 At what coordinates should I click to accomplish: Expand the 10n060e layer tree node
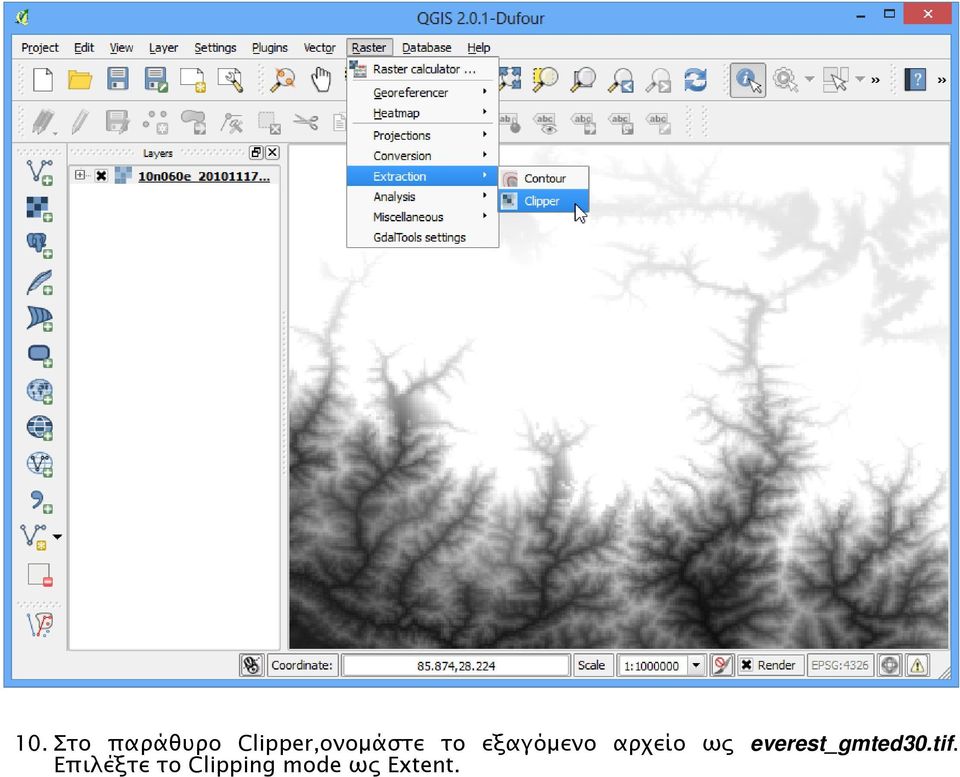(80, 175)
